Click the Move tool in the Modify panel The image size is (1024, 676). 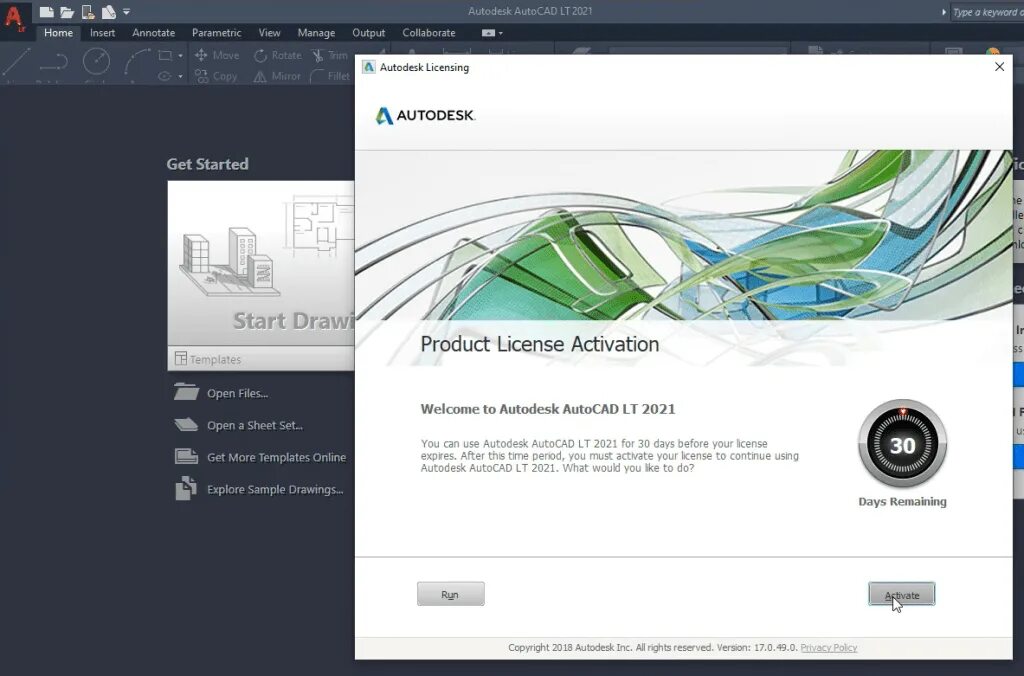217,56
